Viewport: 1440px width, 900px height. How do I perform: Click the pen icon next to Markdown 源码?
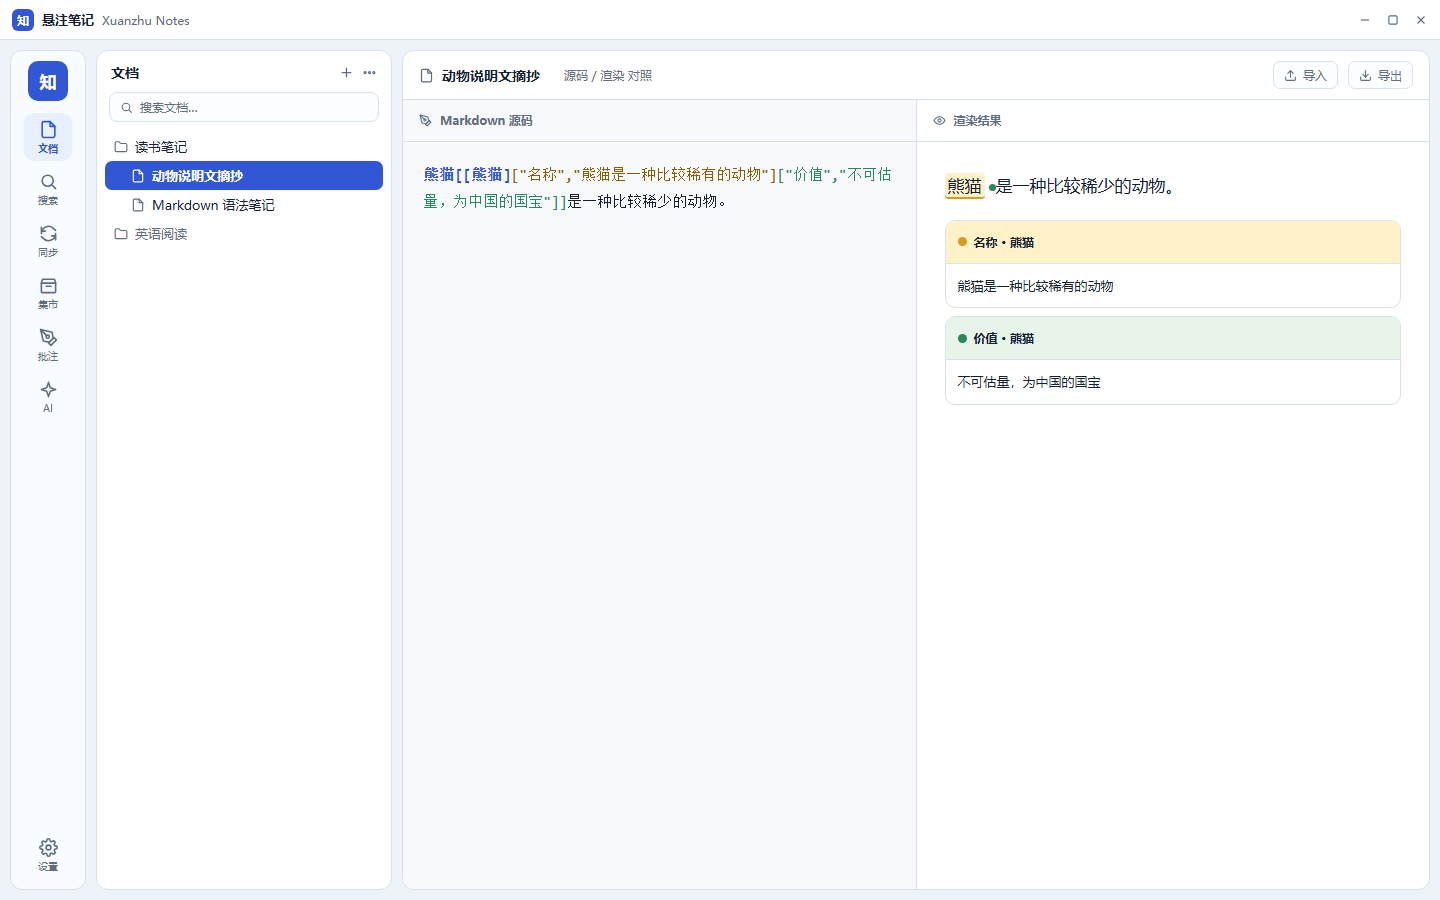(425, 121)
